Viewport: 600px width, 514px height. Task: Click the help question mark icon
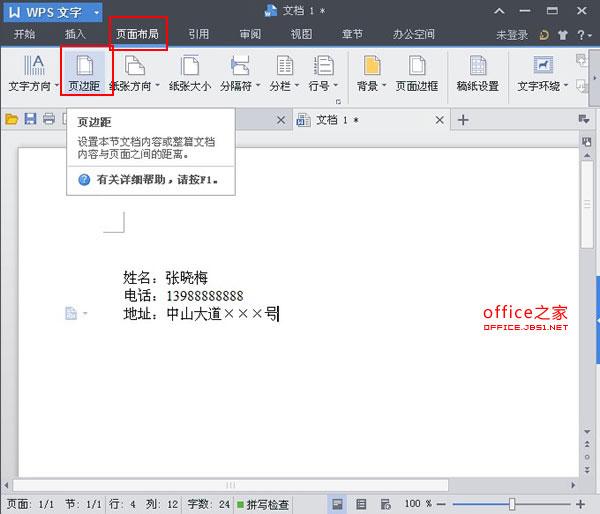coord(581,35)
